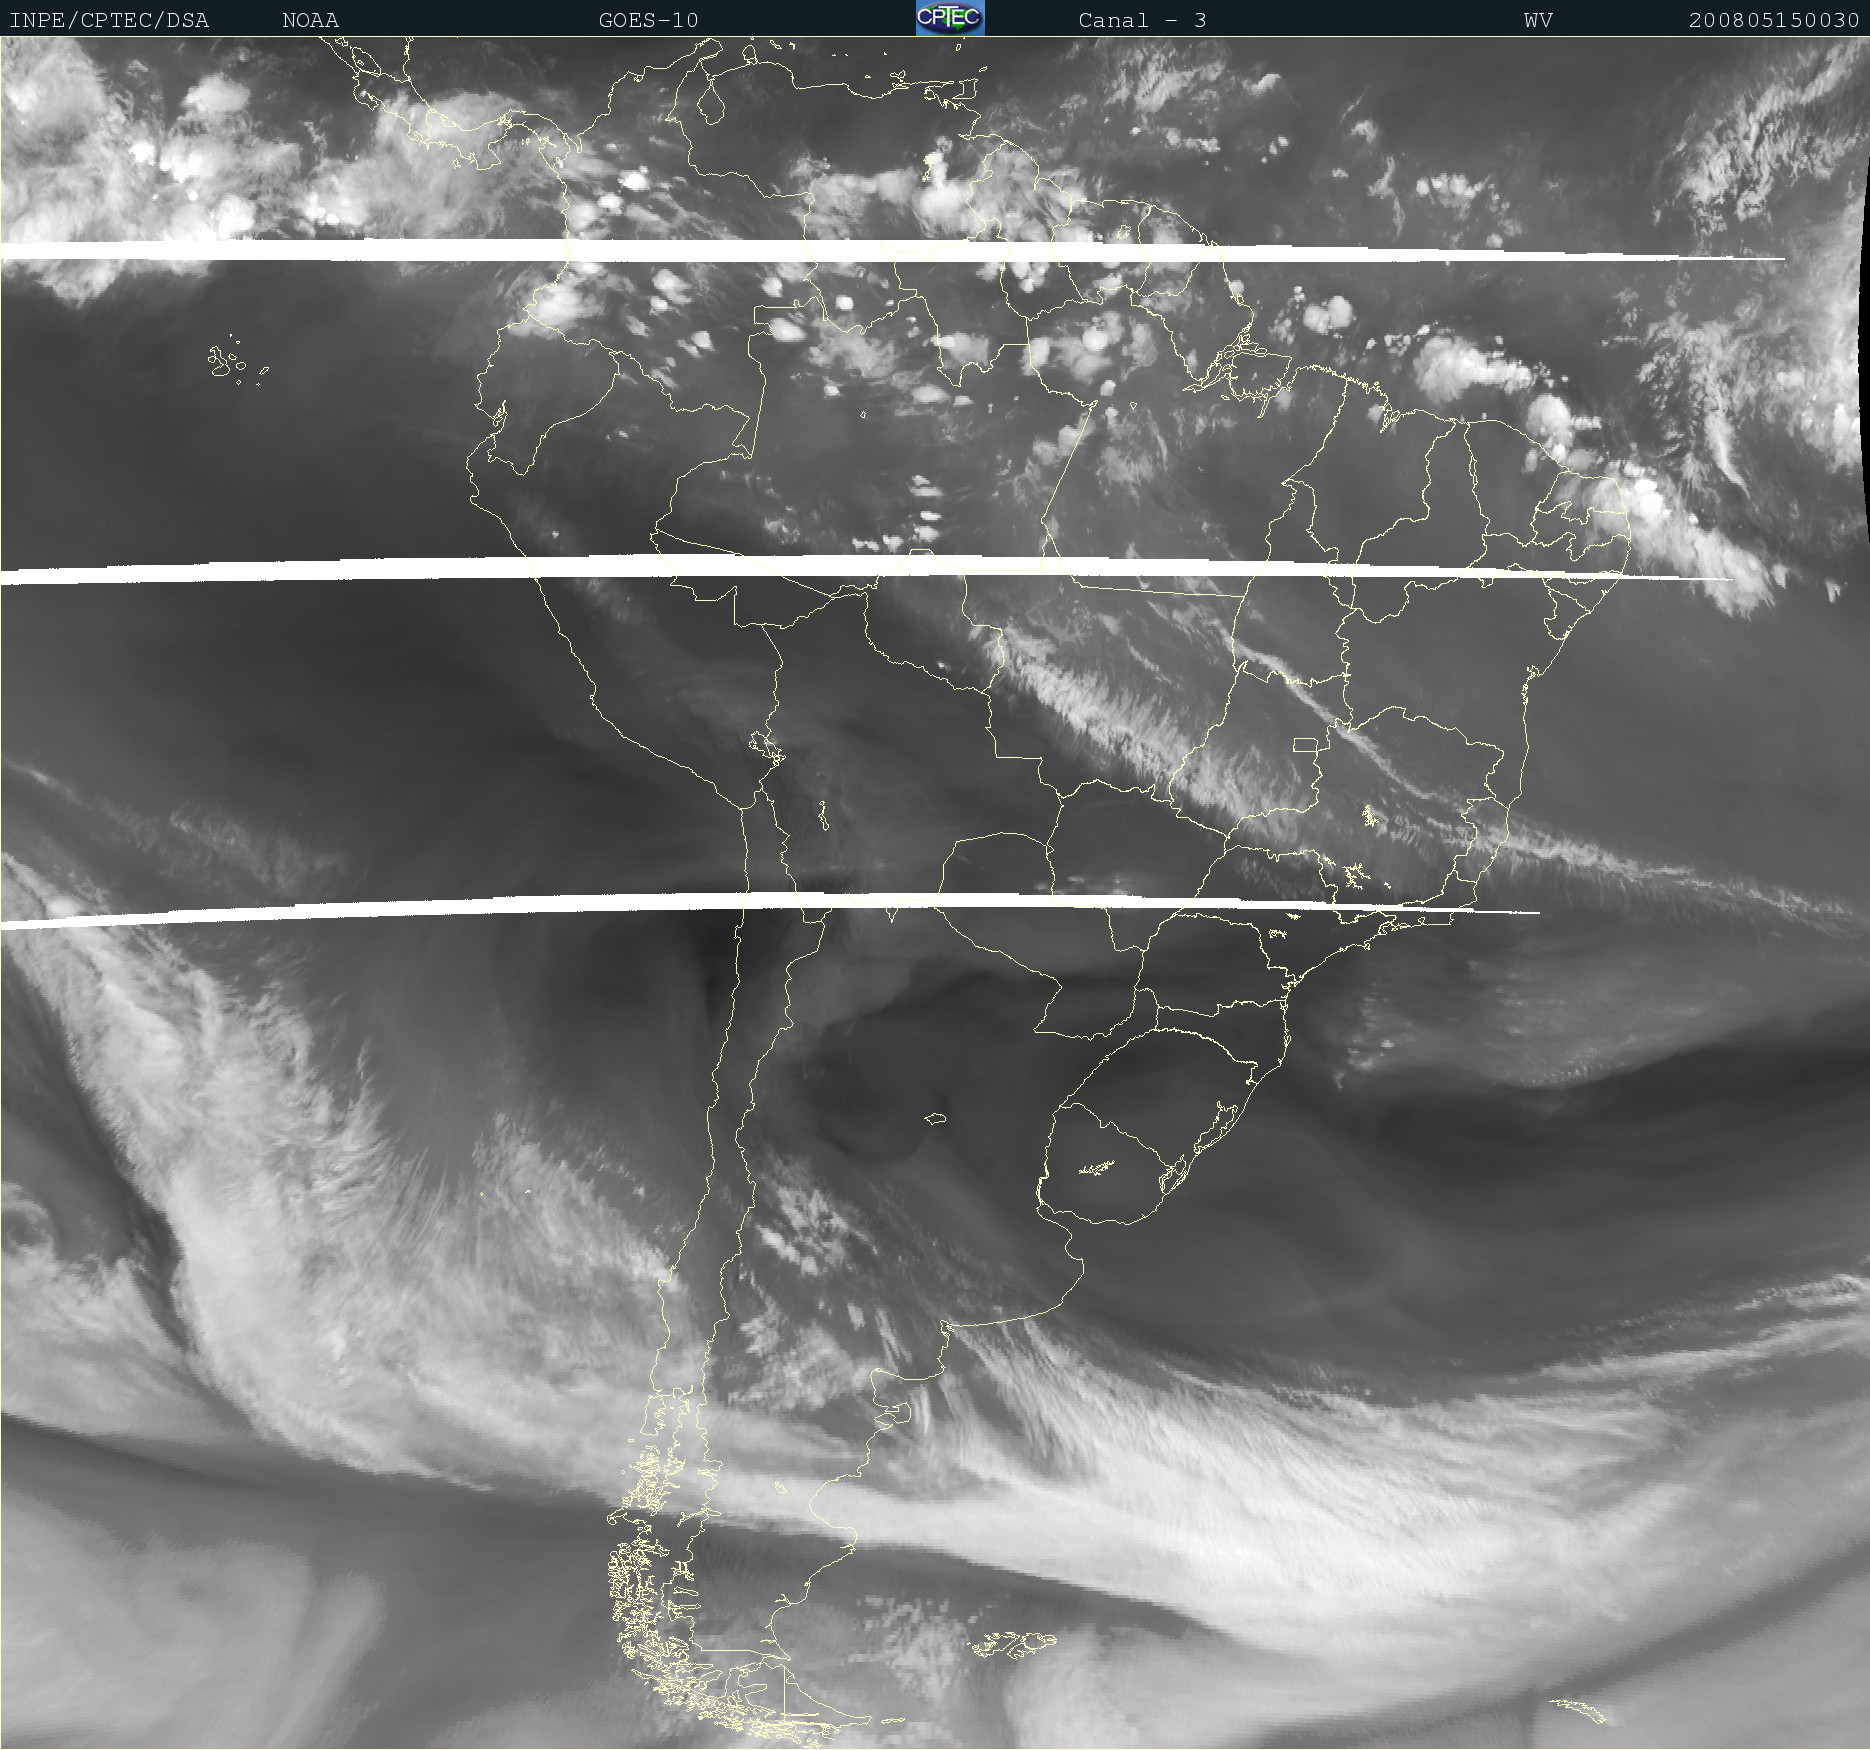Click the NOAA label in the header
Viewport: 1870px width, 1750px height.
click(x=310, y=20)
